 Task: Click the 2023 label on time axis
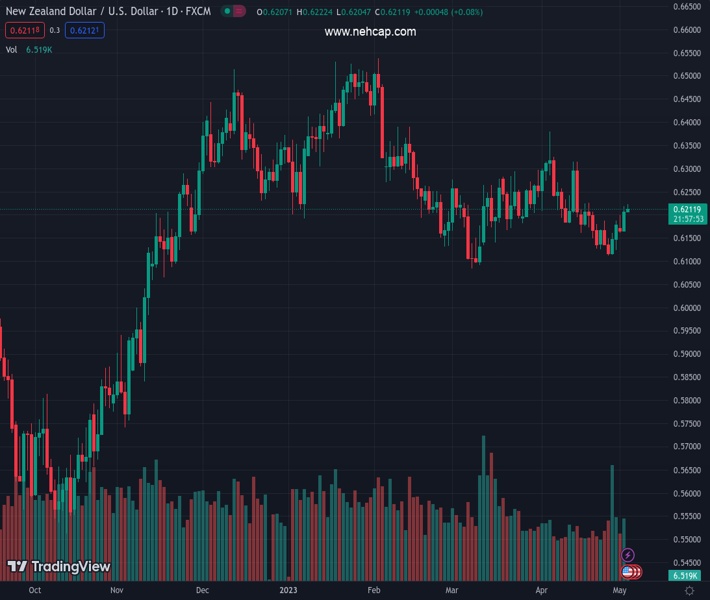pos(288,591)
